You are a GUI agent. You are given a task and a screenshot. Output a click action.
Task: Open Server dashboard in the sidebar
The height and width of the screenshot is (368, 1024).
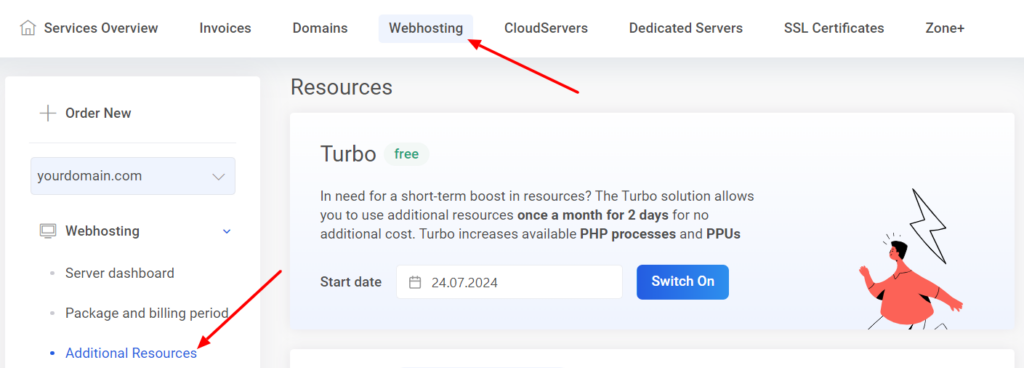(x=120, y=273)
